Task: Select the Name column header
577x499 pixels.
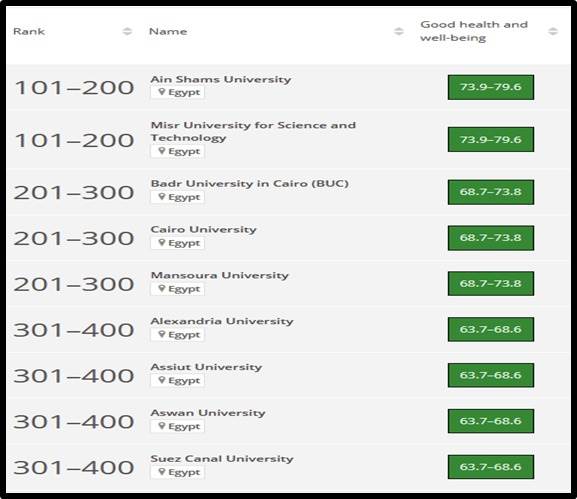Action: pyautogui.click(x=168, y=31)
